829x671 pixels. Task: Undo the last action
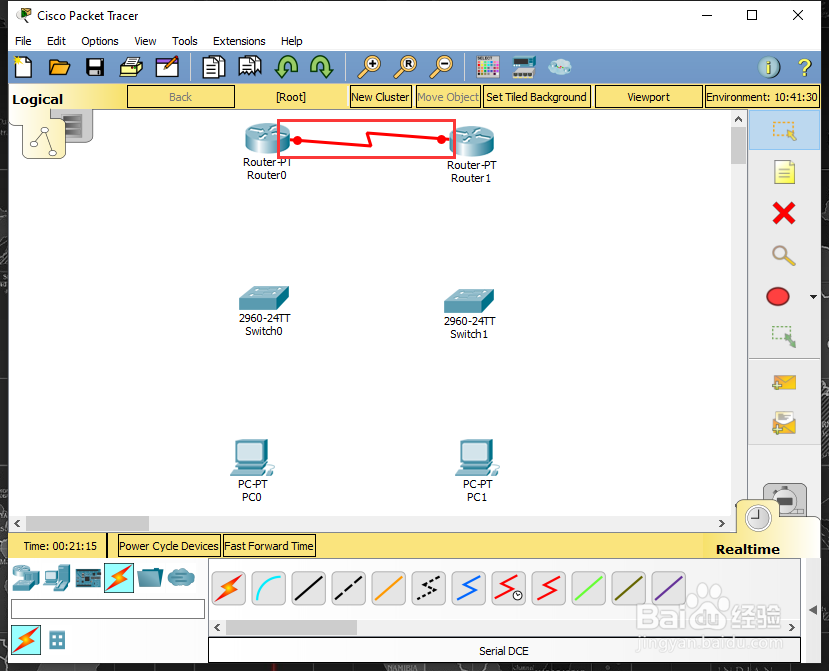coord(287,67)
